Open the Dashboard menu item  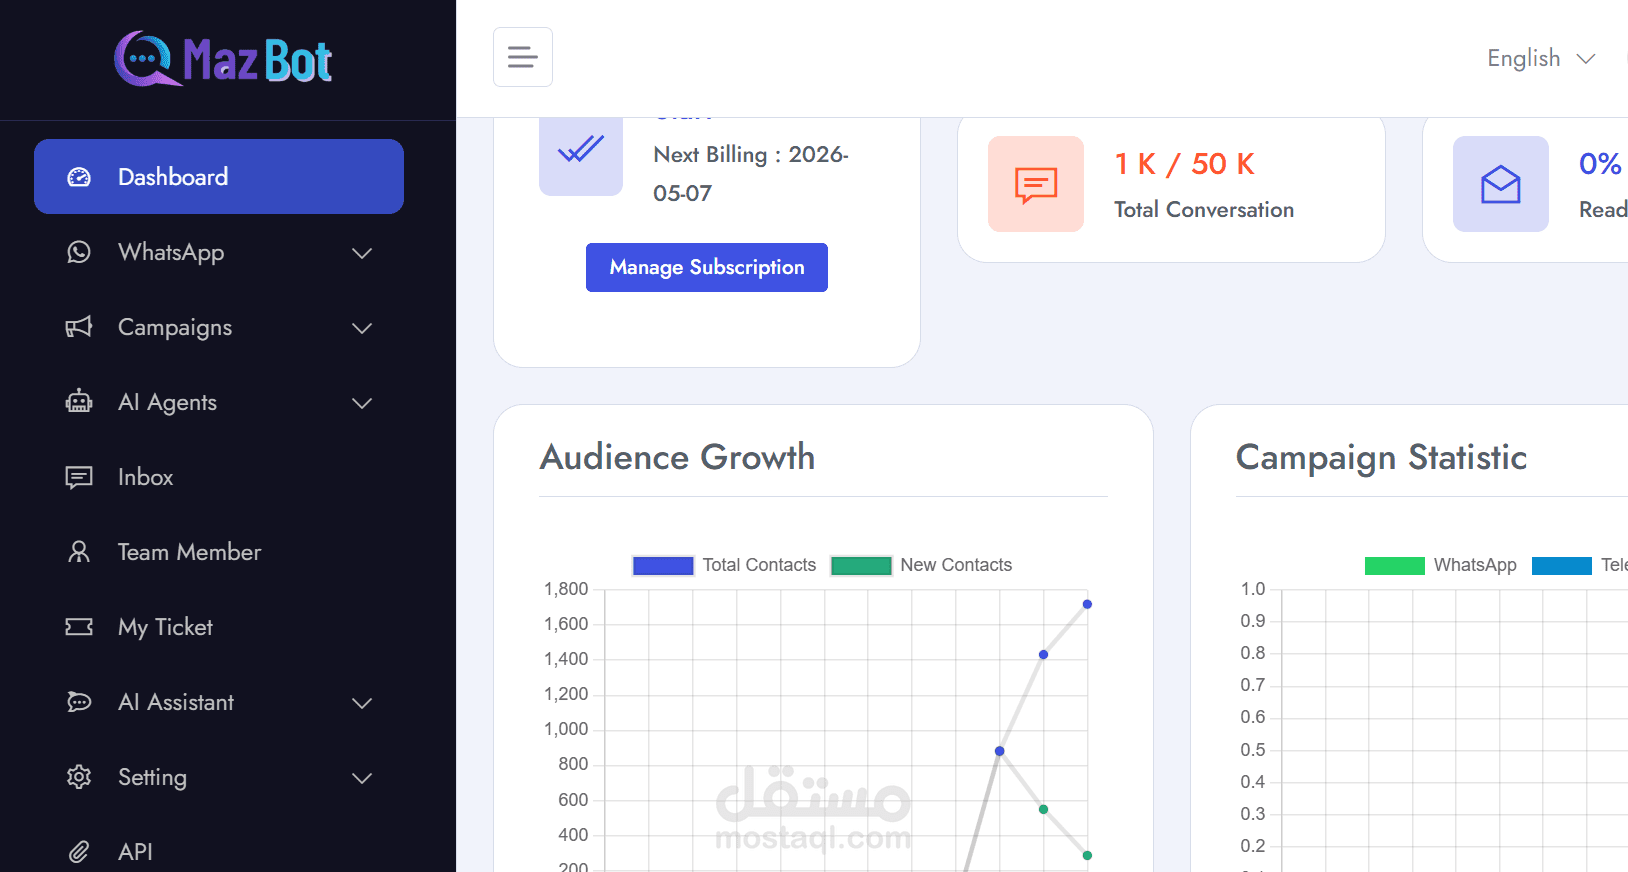[219, 176]
